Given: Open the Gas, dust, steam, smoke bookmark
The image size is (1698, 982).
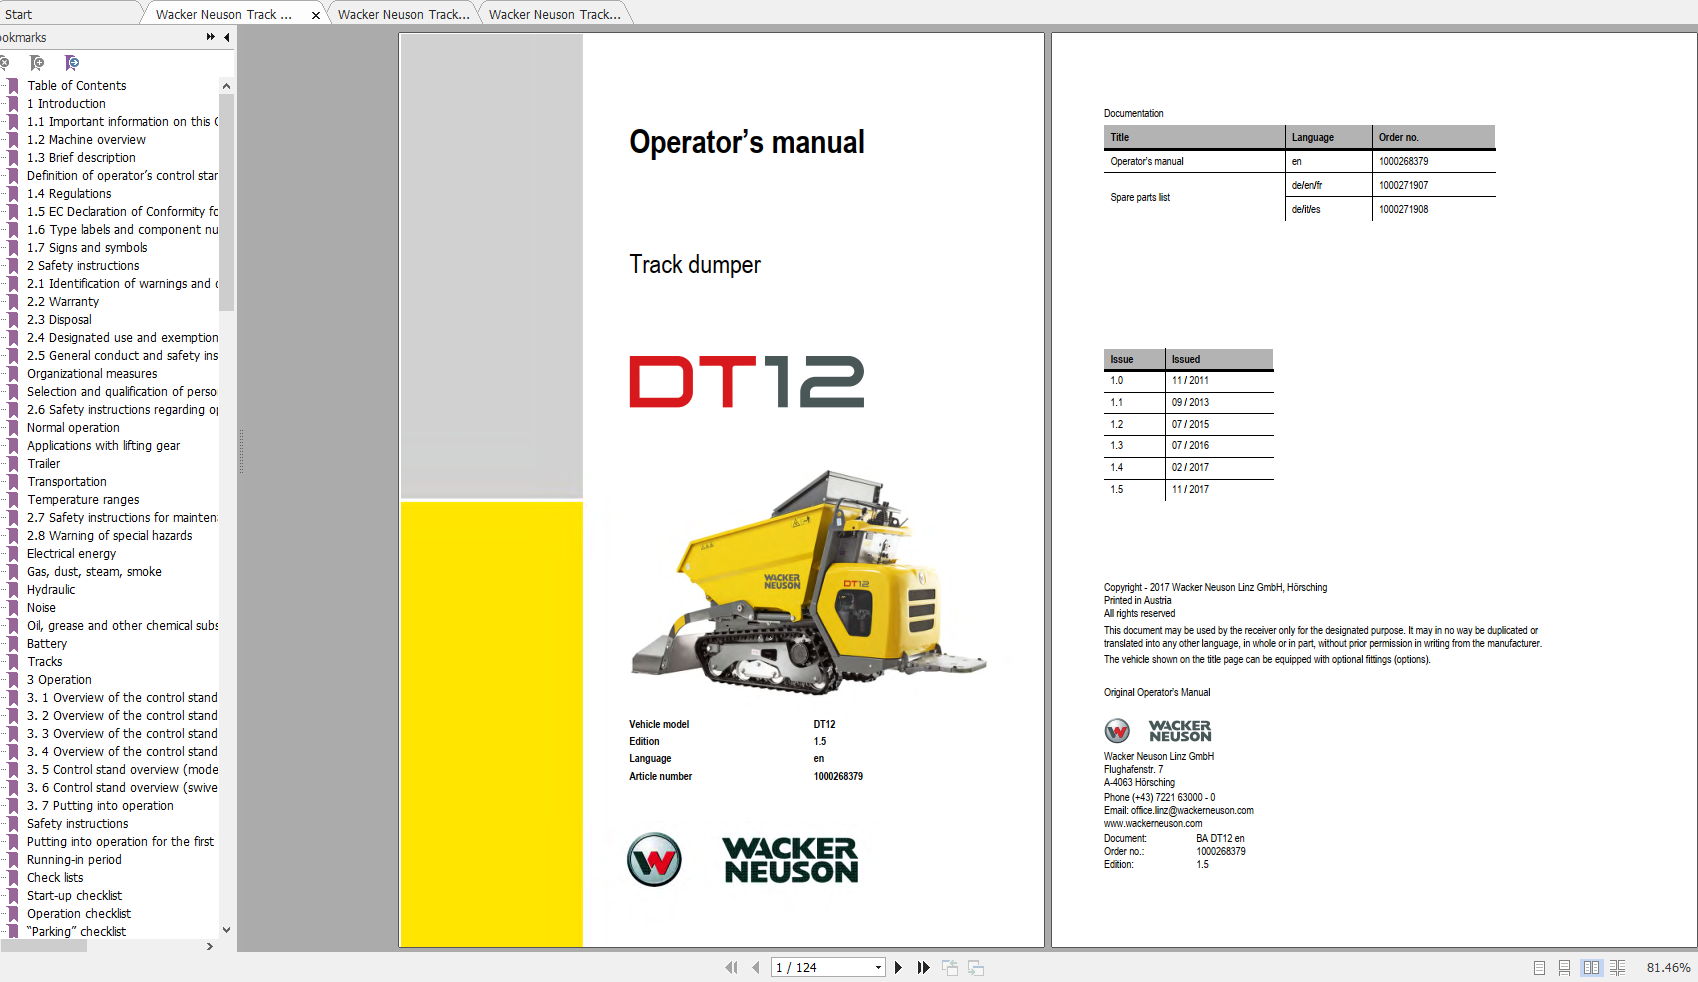Looking at the screenshot, I should [94, 572].
